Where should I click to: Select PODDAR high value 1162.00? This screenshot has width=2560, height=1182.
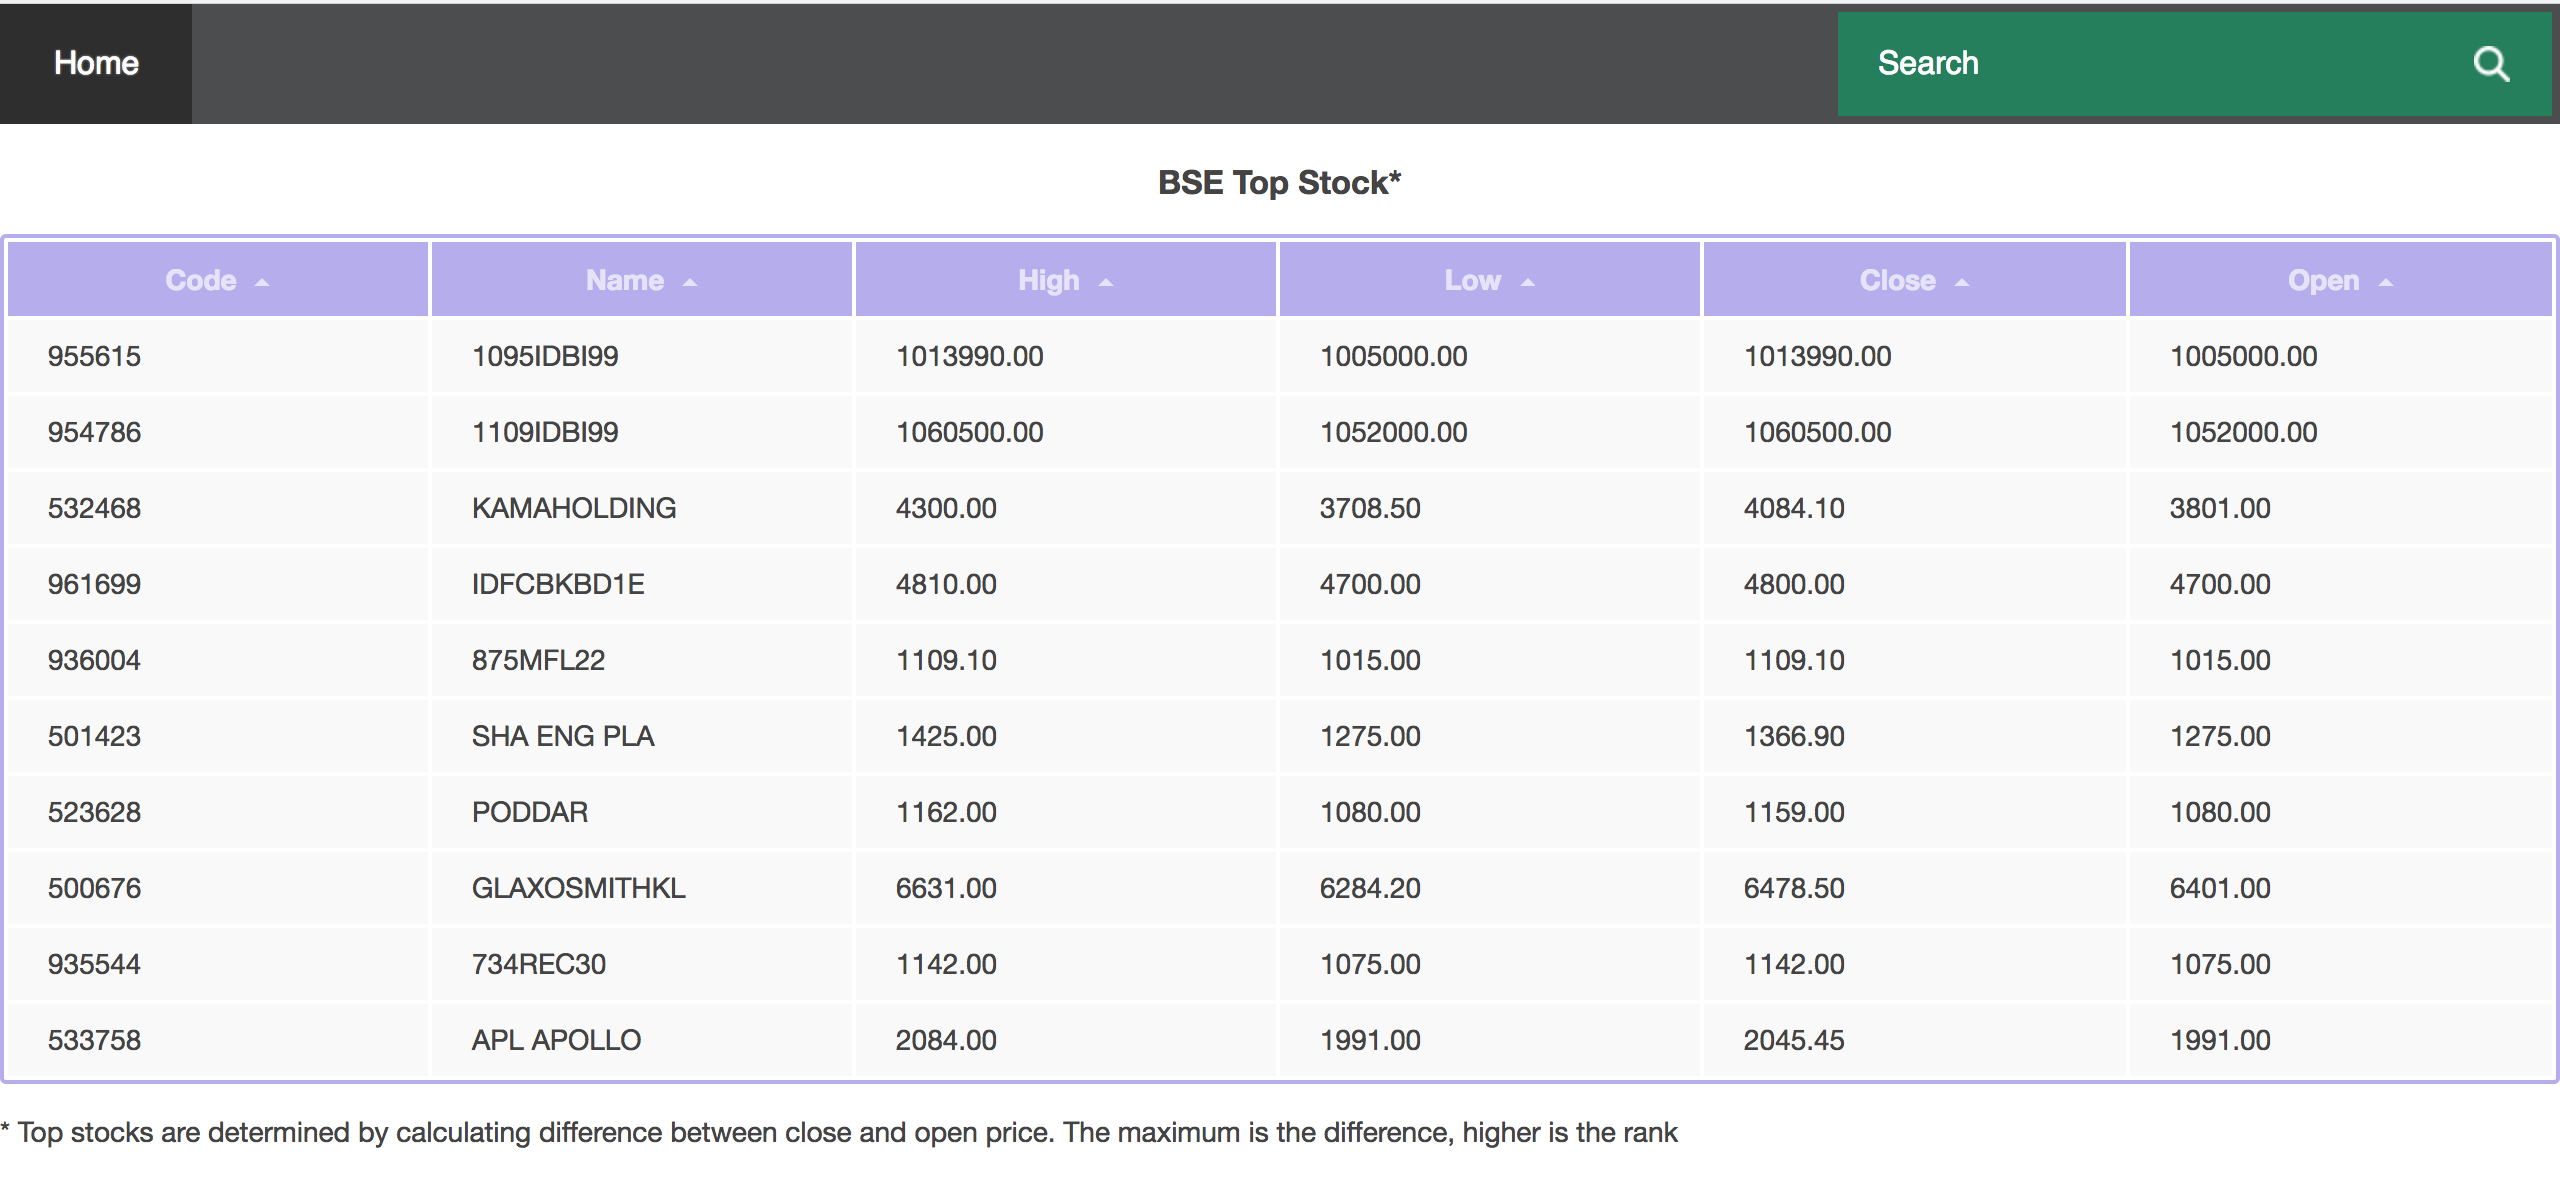click(x=946, y=812)
